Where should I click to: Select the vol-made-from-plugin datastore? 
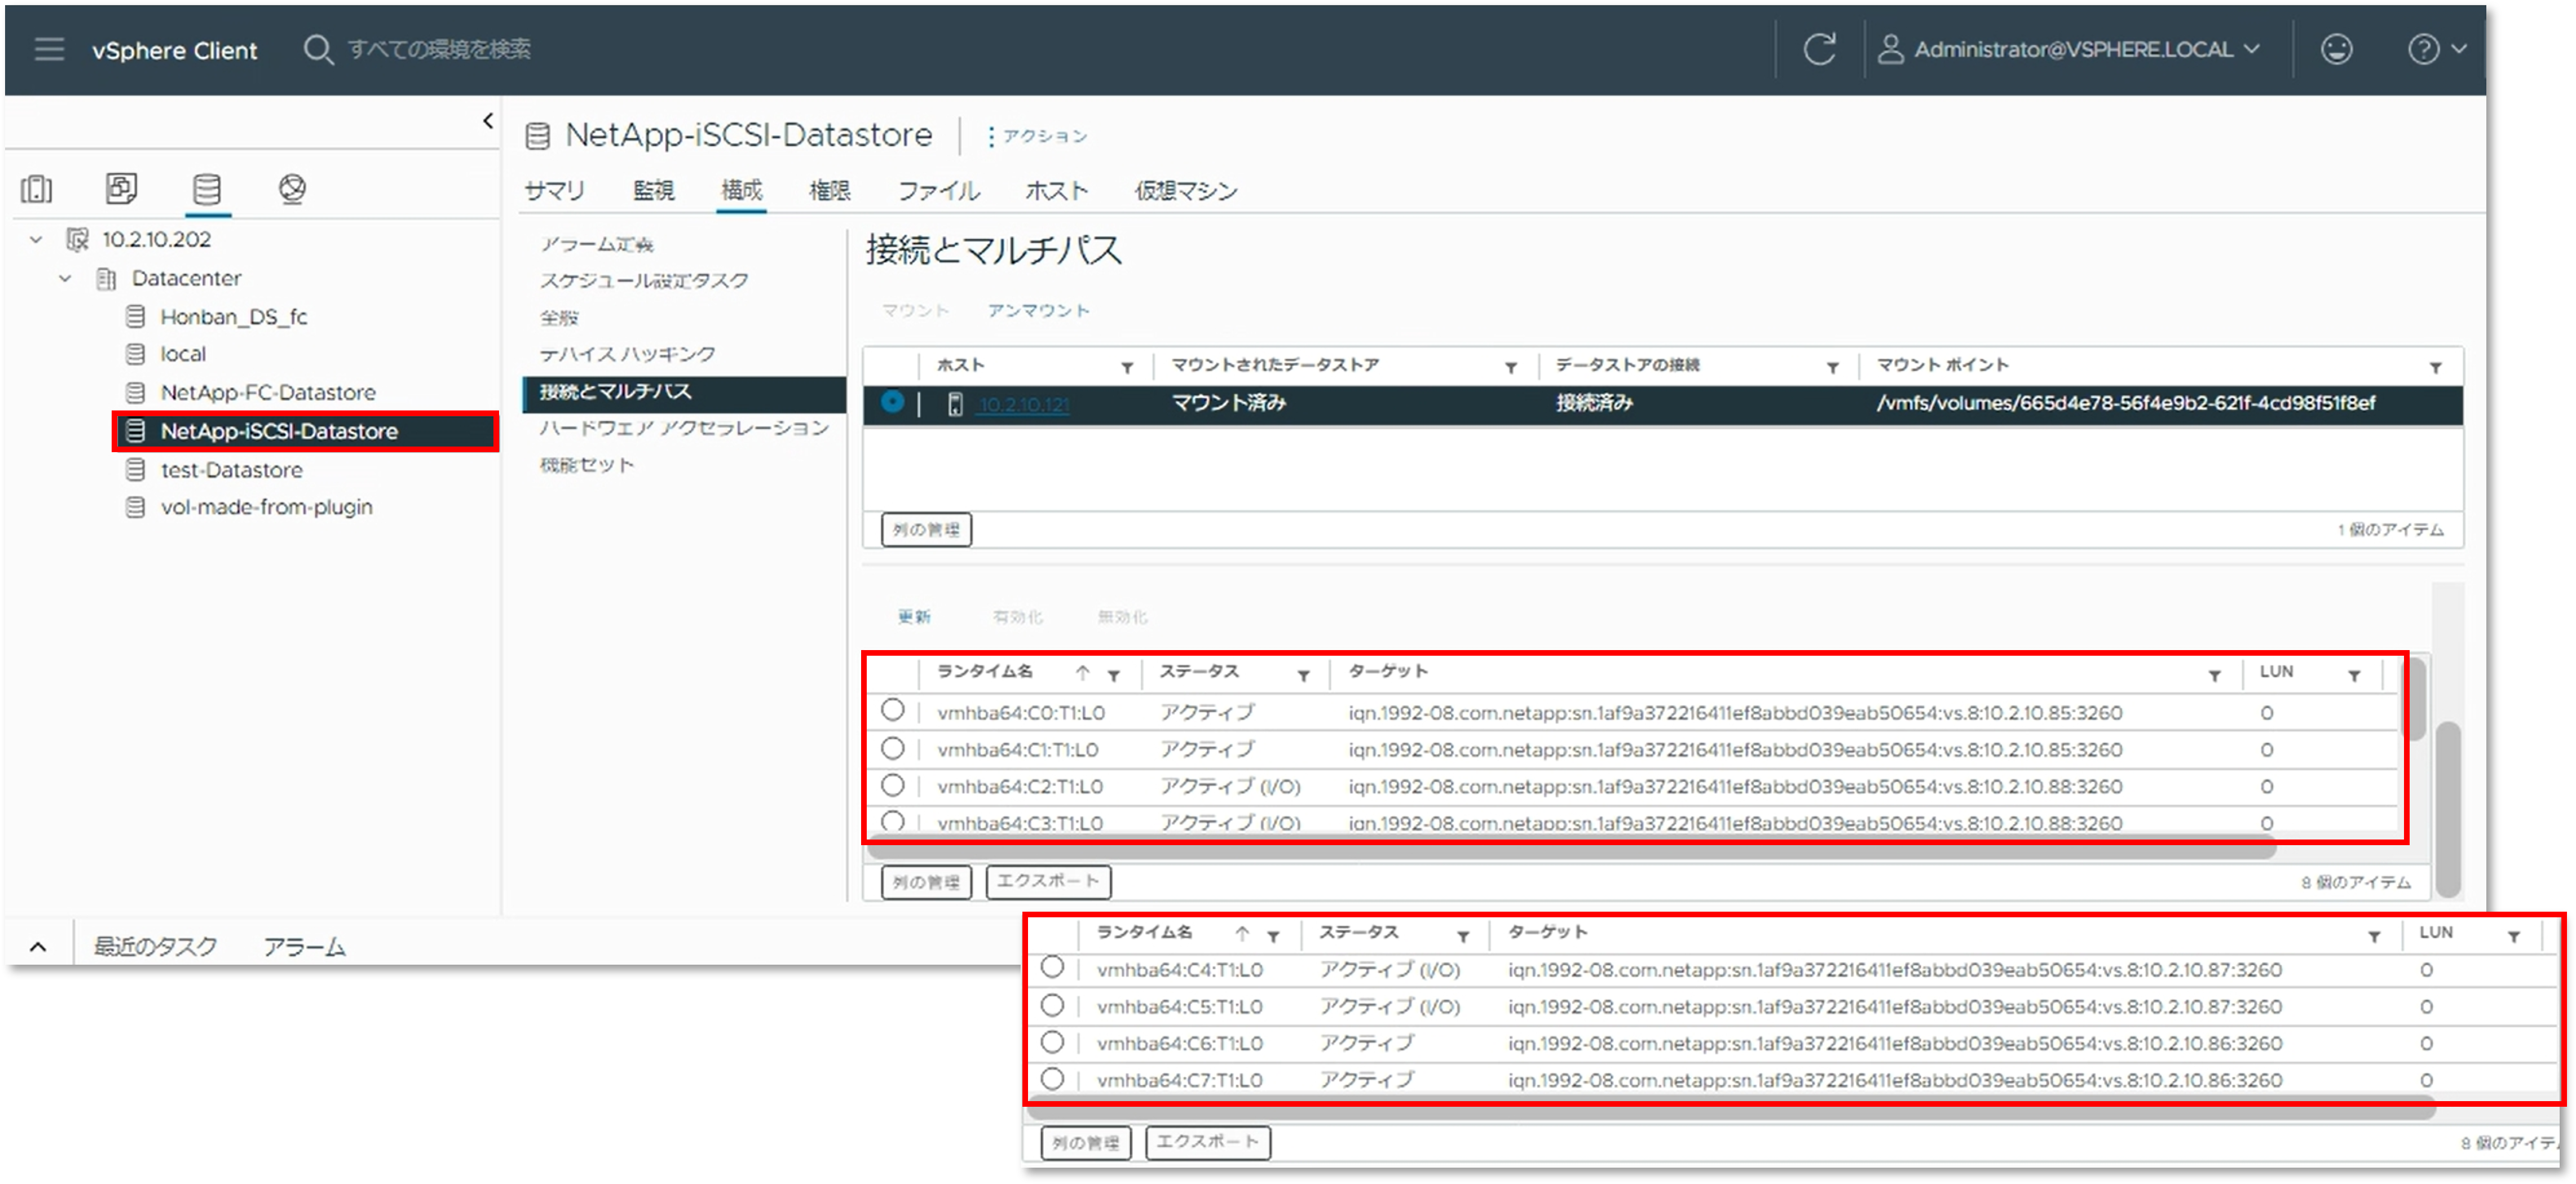266,507
